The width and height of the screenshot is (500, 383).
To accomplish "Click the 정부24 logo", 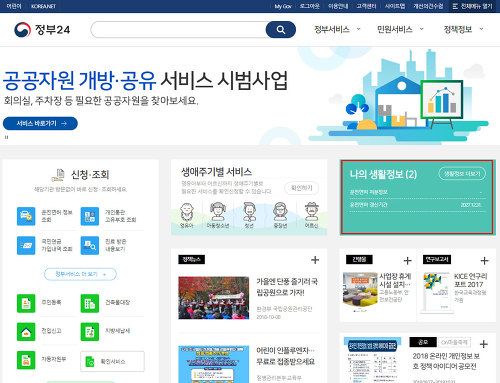I will pos(42,30).
